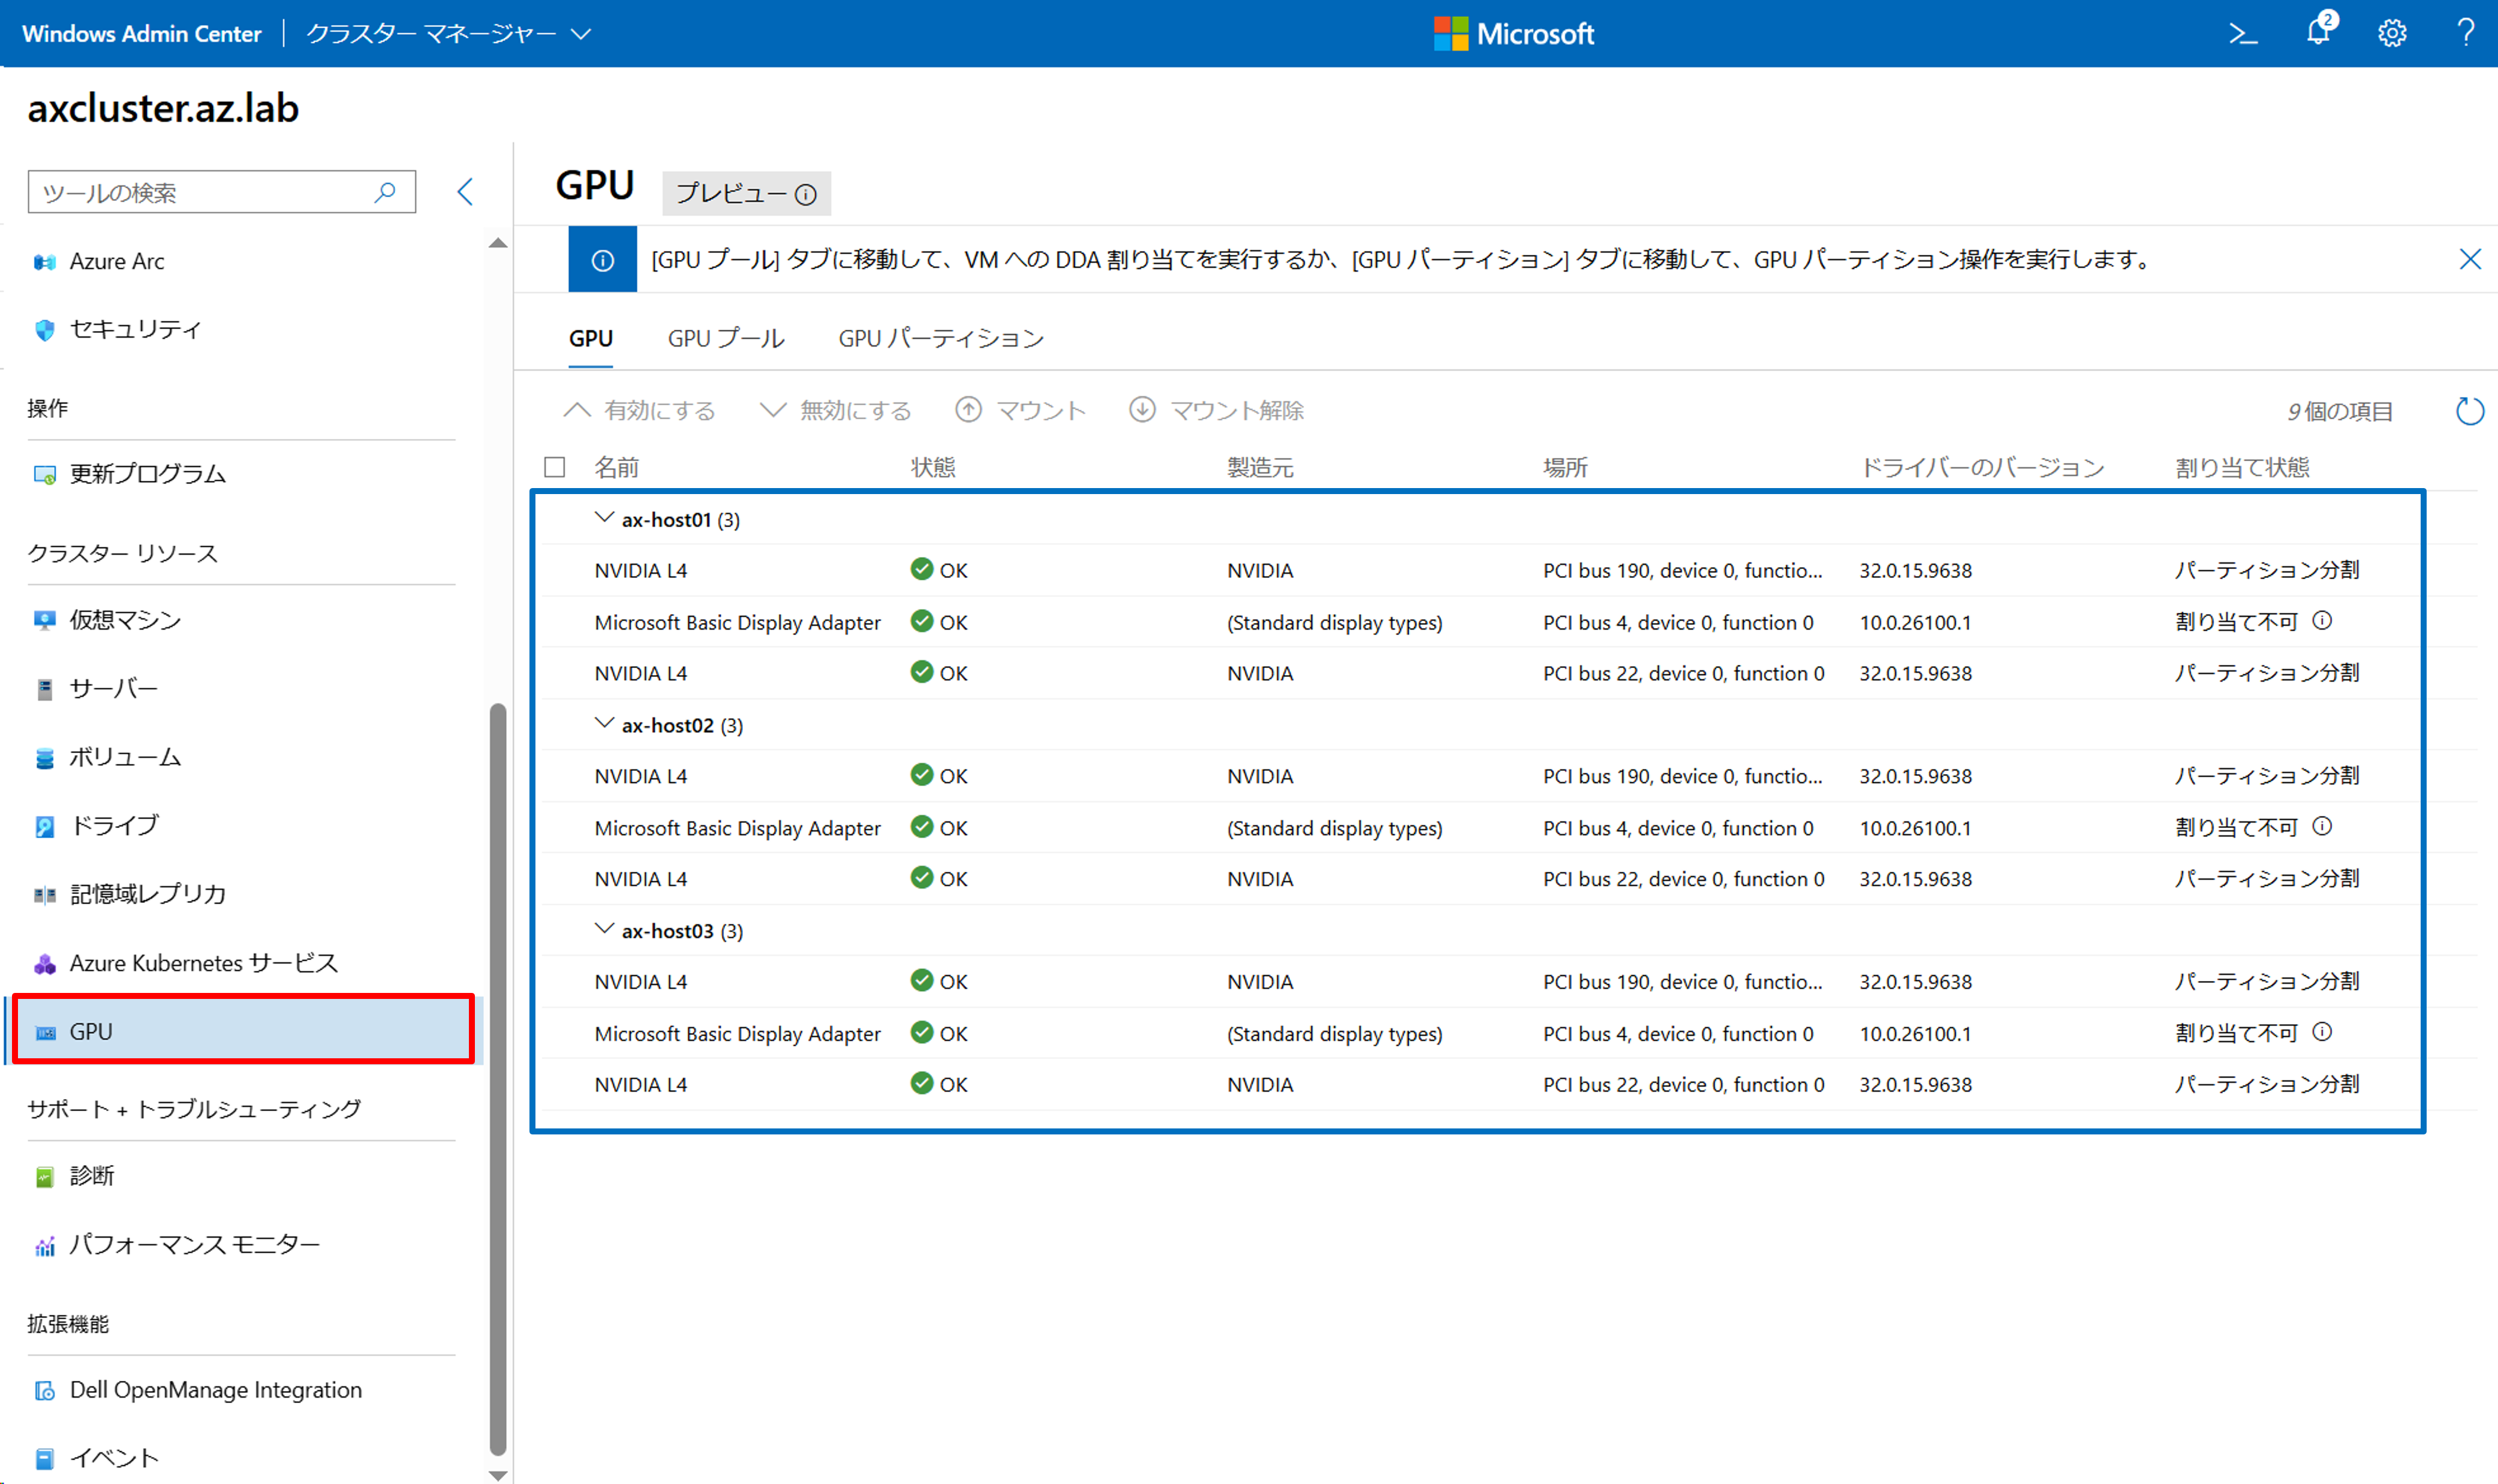Click the info icon beside プレビュー
The width and height of the screenshot is (2498, 1484).
click(x=806, y=195)
